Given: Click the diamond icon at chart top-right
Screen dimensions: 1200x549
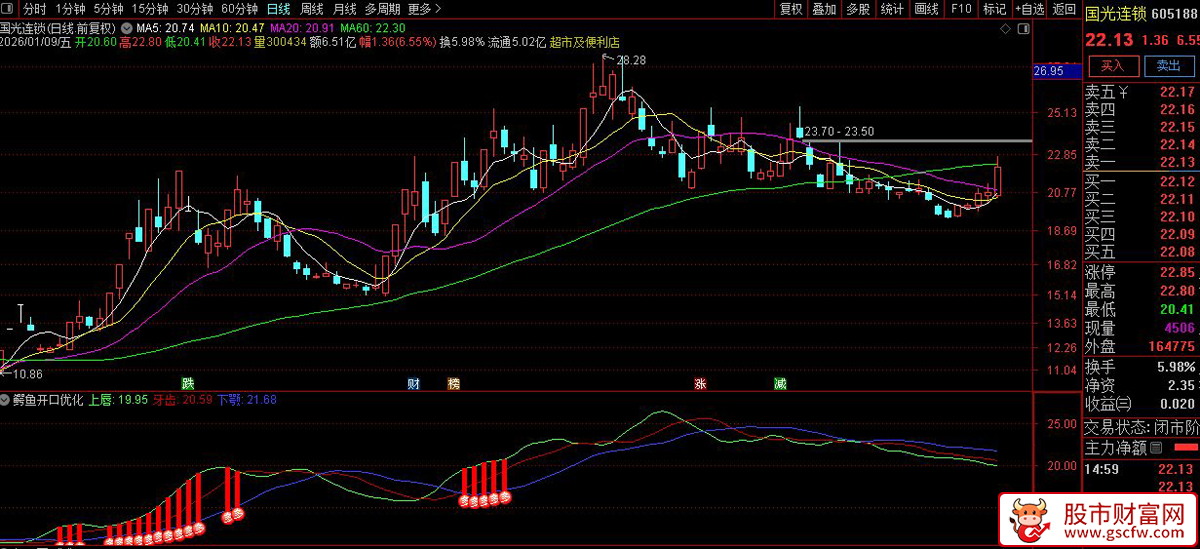Looking at the screenshot, I should point(1007,29).
